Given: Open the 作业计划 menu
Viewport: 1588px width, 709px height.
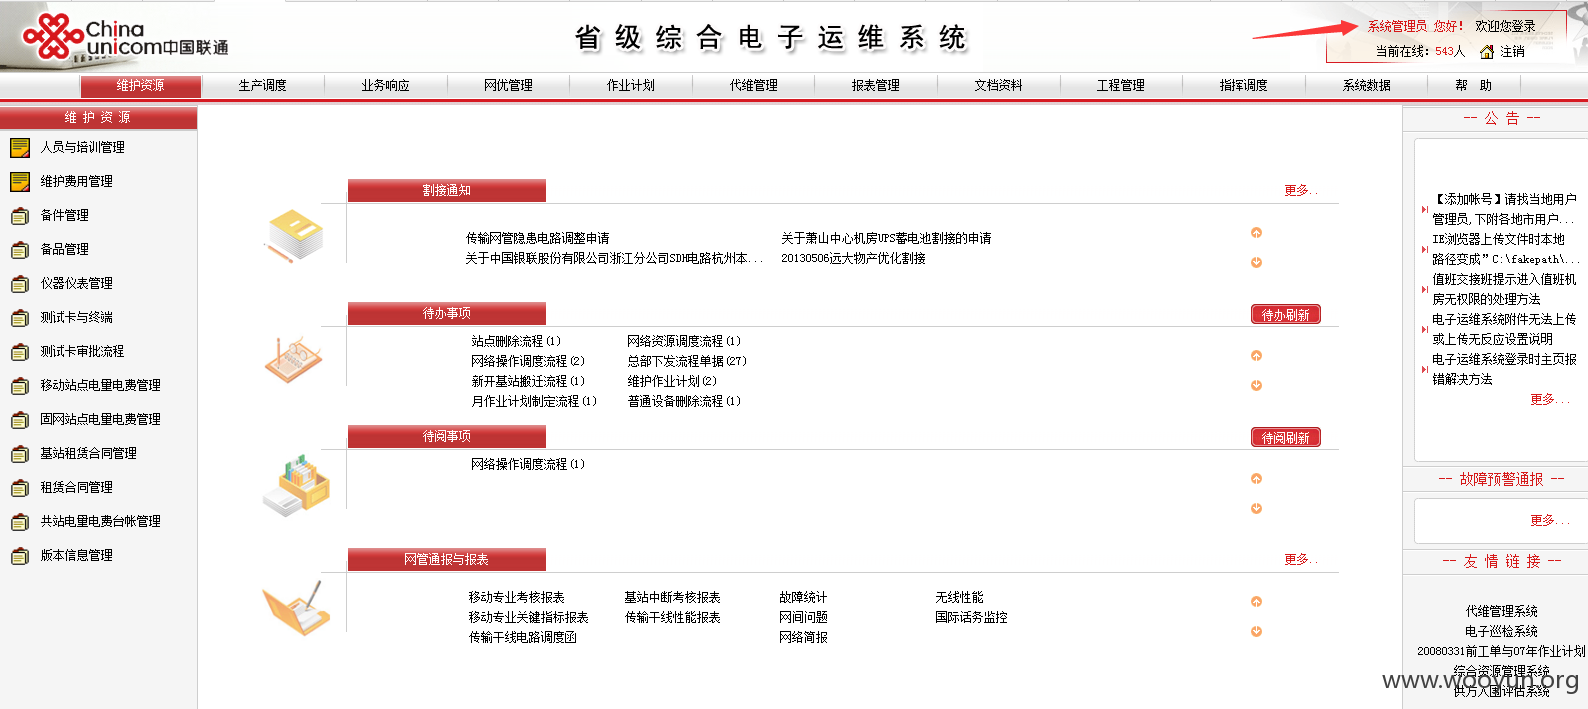Looking at the screenshot, I should click(631, 86).
